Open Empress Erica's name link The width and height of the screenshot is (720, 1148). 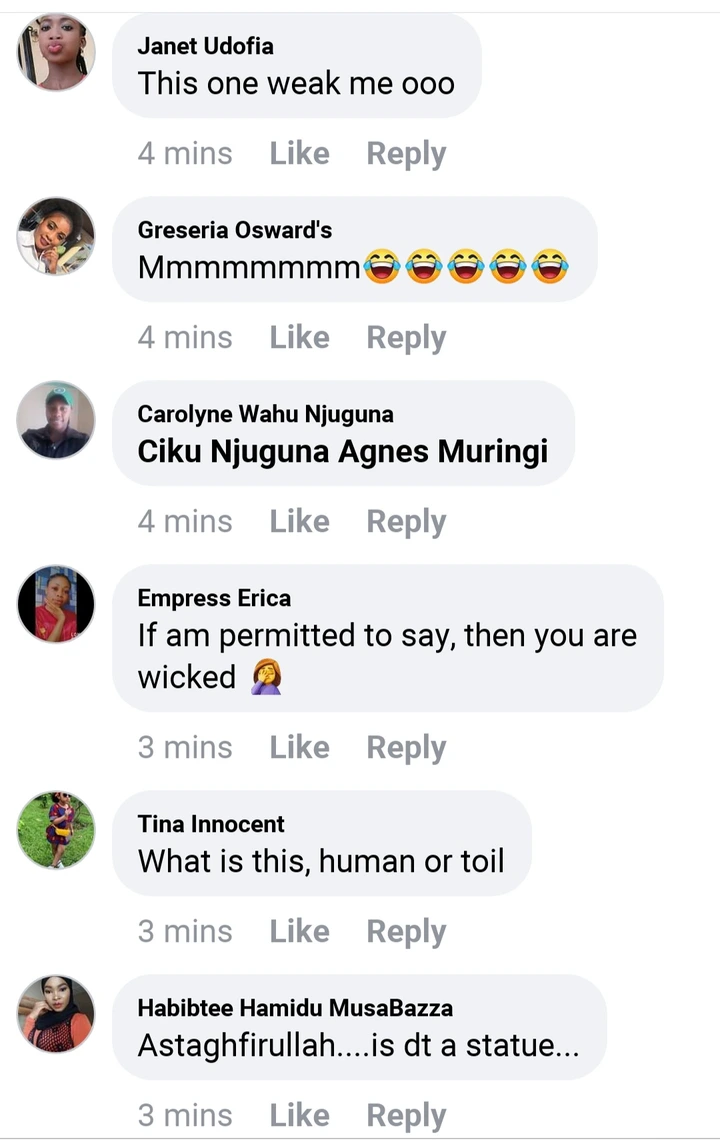214,598
